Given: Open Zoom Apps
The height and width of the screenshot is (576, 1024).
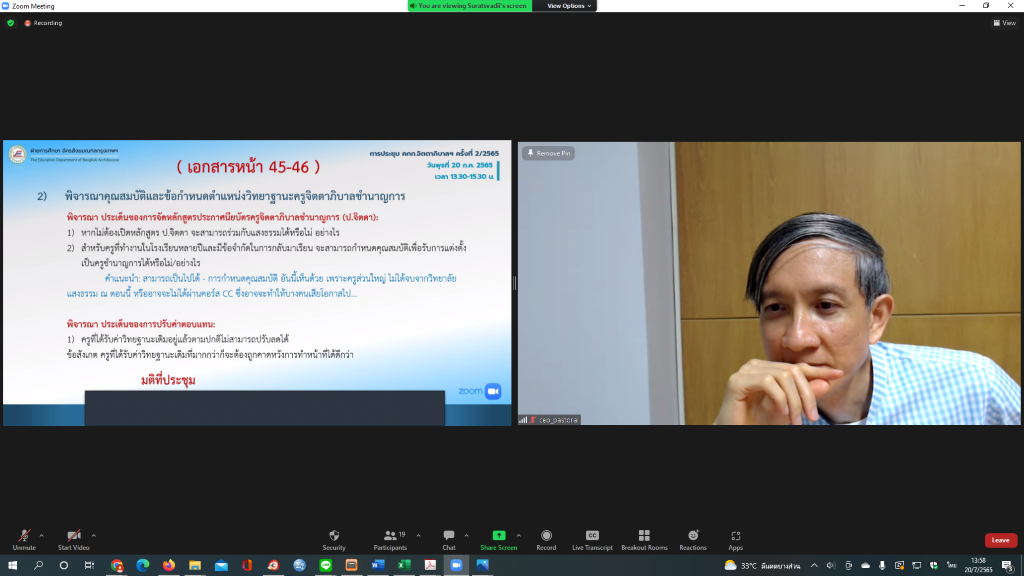Looking at the screenshot, I should pyautogui.click(x=735, y=539).
